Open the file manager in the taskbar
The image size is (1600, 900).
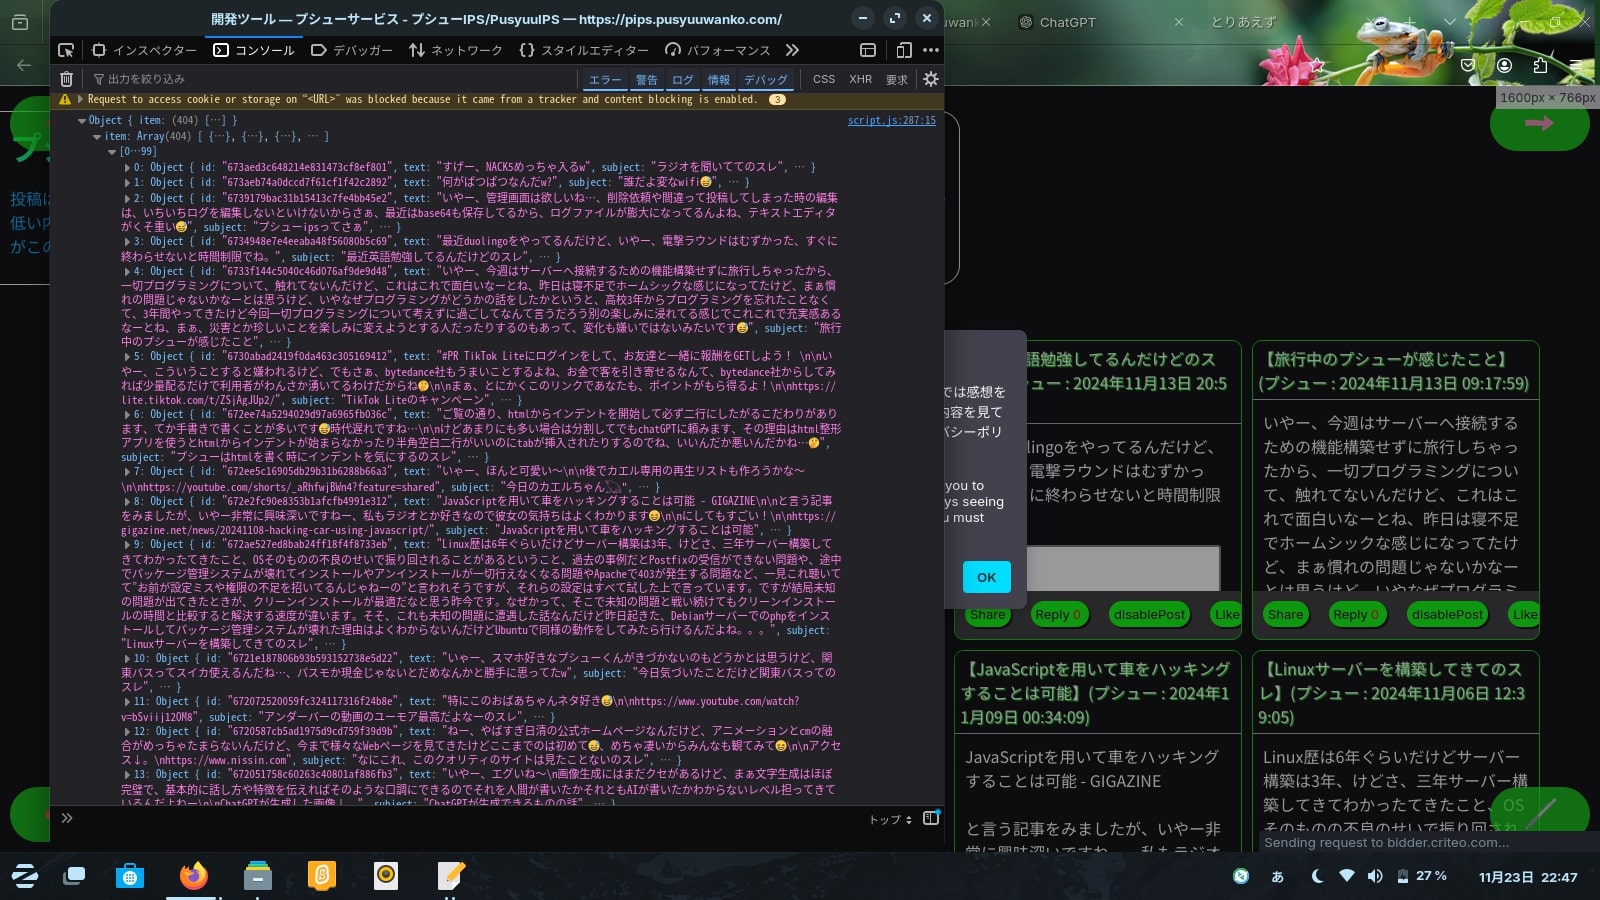(258, 876)
